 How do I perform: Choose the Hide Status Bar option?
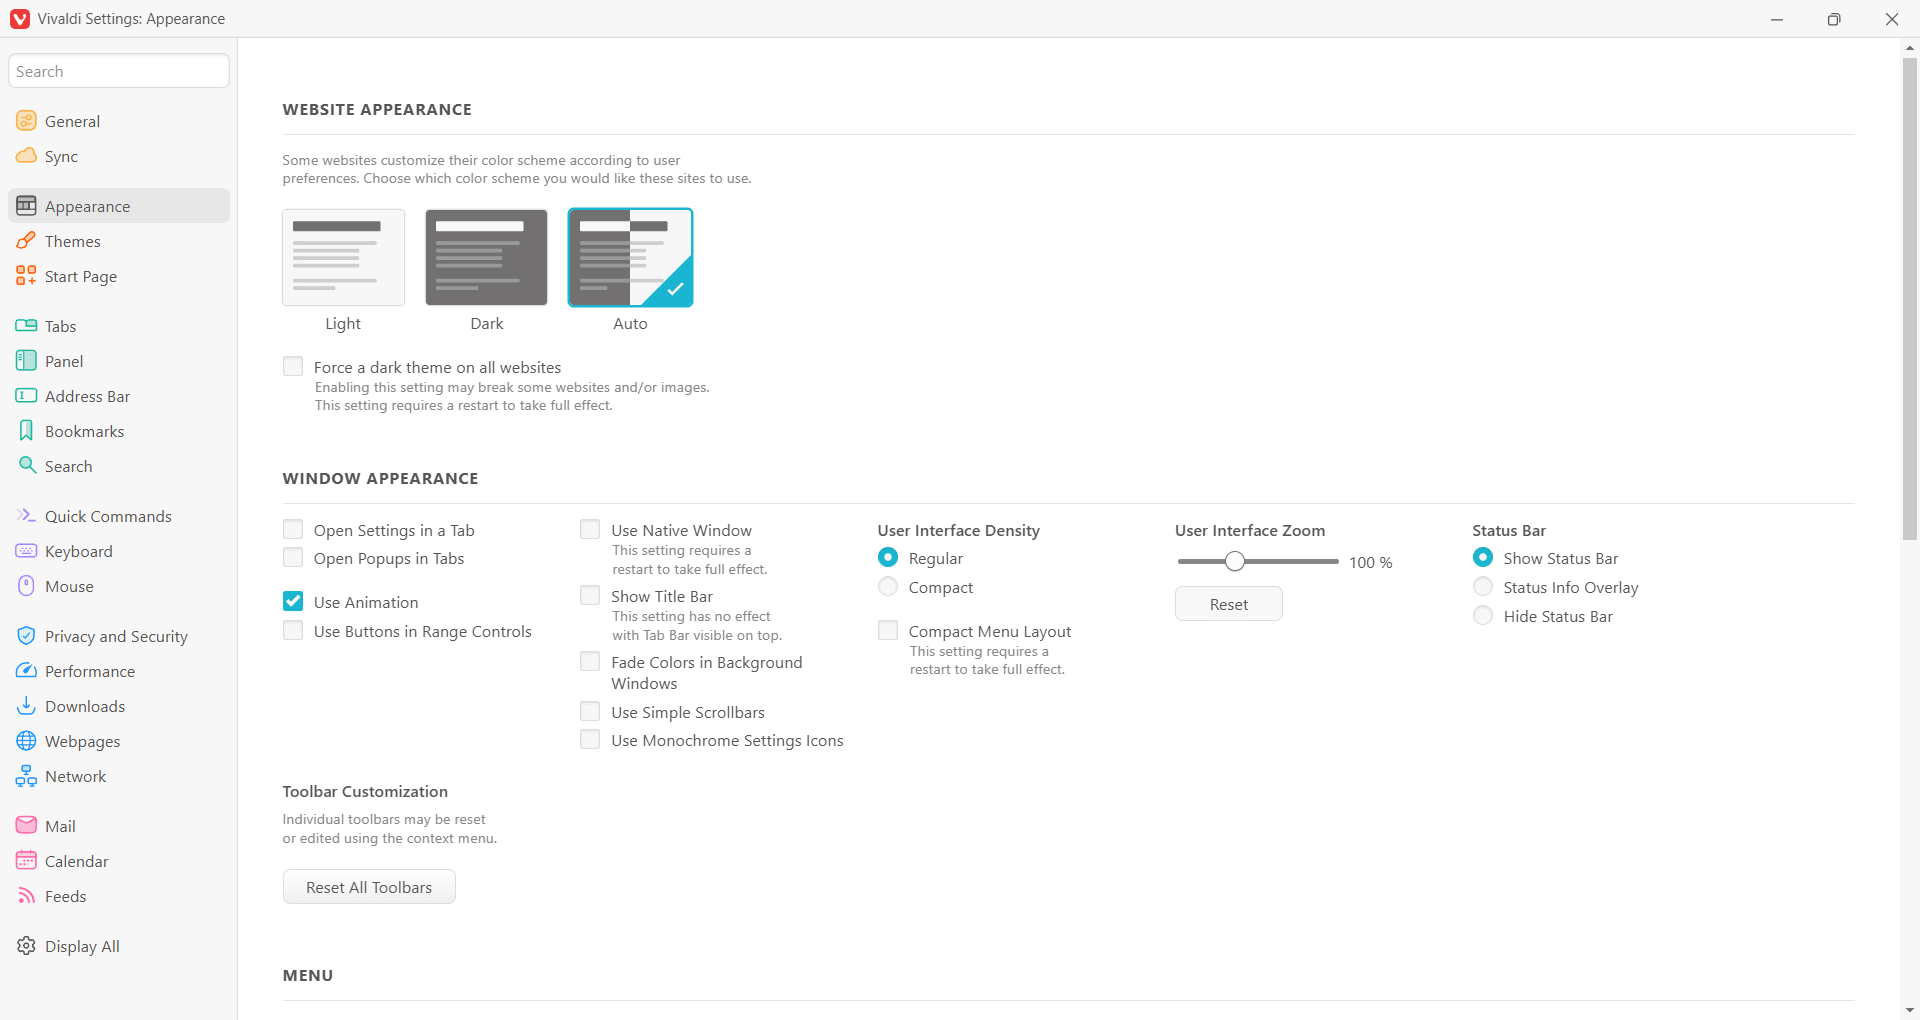(x=1483, y=616)
